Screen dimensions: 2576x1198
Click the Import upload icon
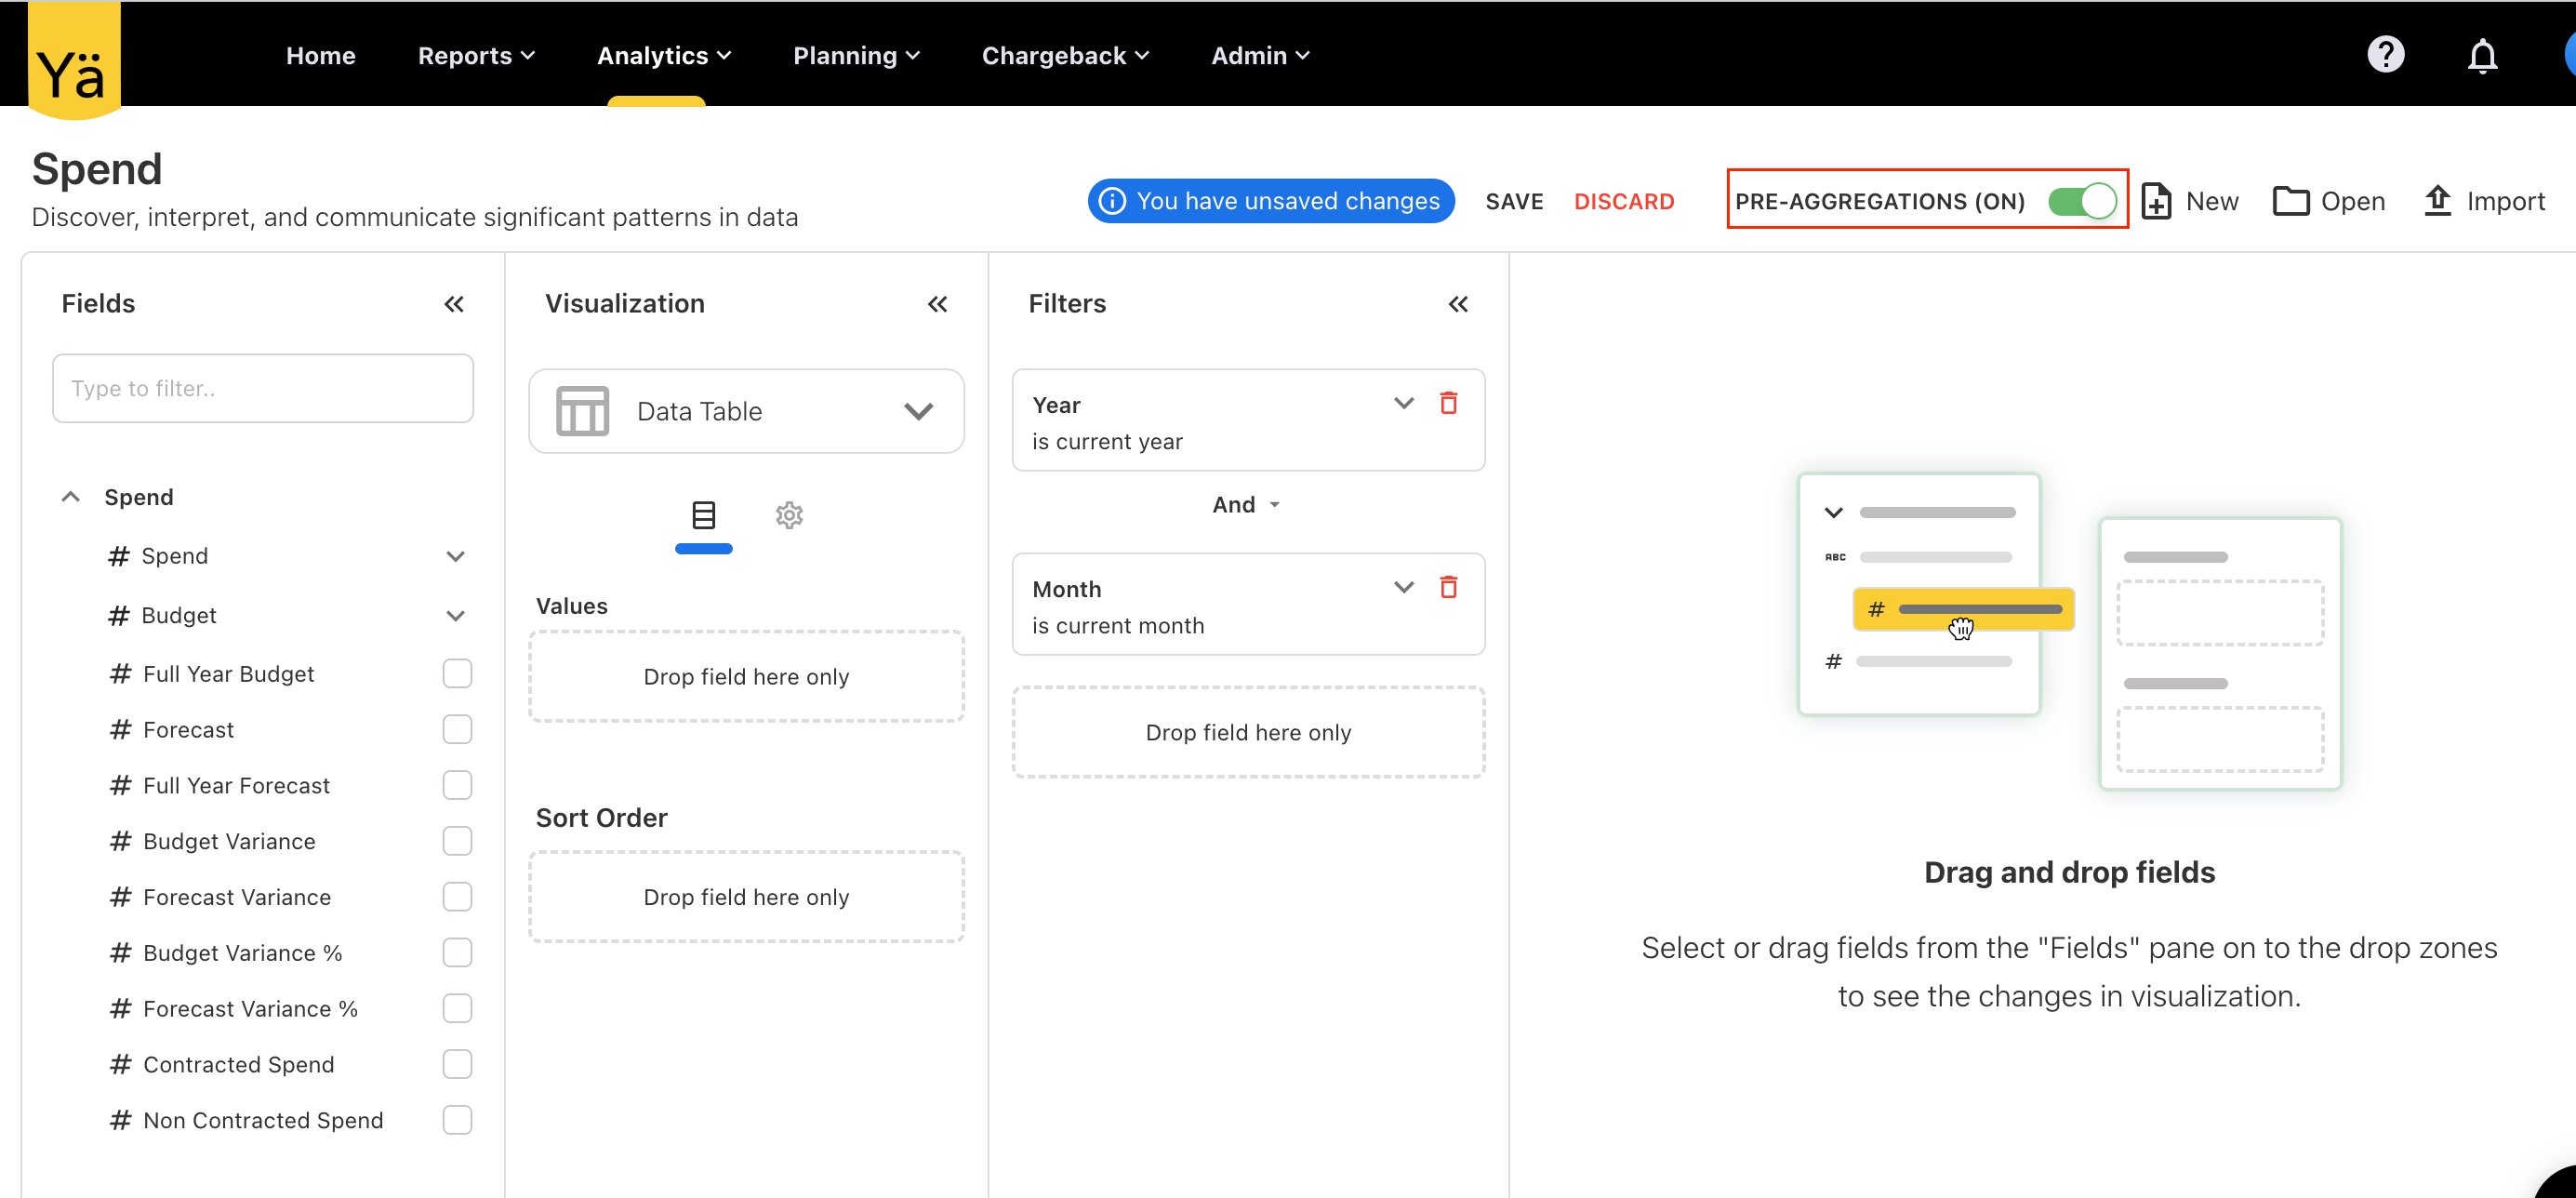tap(2438, 200)
